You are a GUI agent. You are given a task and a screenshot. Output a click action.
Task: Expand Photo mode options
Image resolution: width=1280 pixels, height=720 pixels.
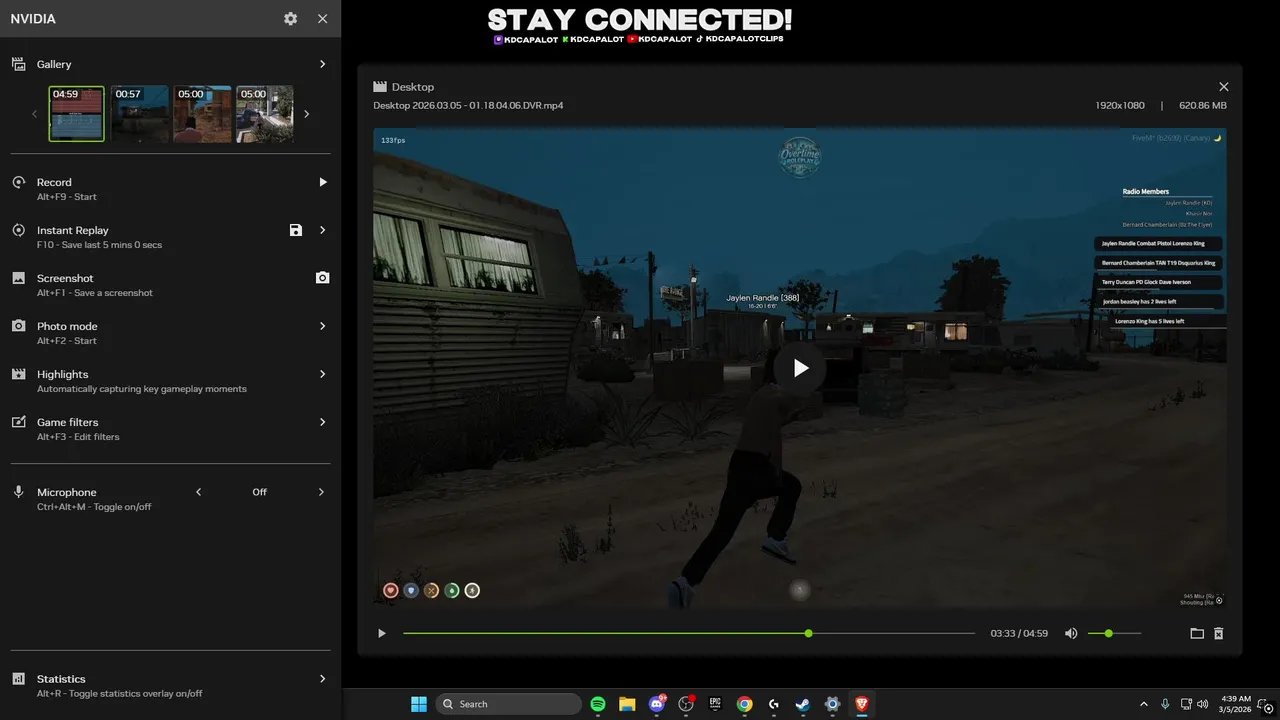click(322, 326)
